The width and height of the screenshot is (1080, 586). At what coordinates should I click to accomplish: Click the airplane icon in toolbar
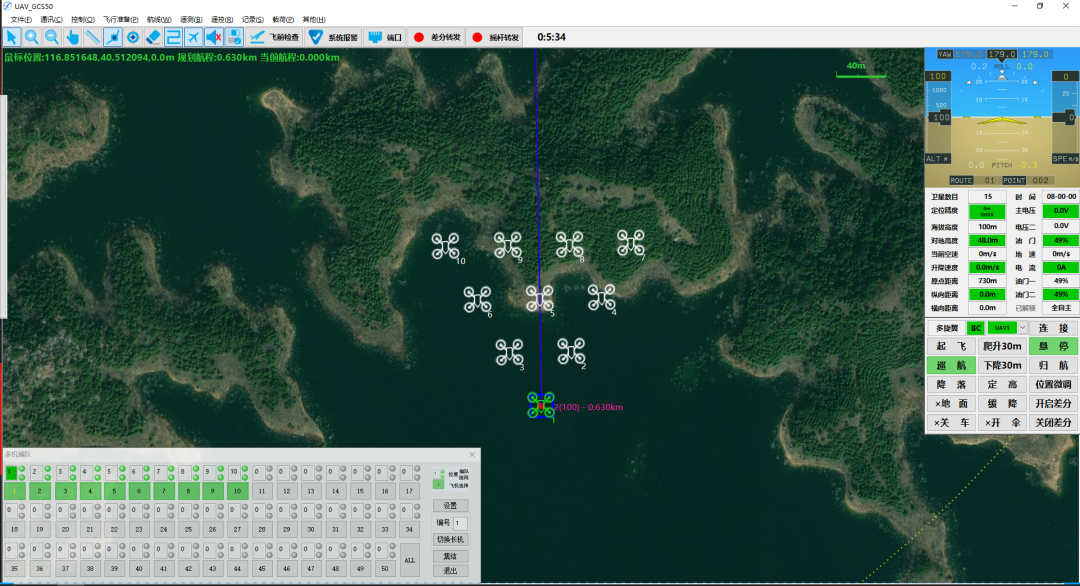pos(193,37)
